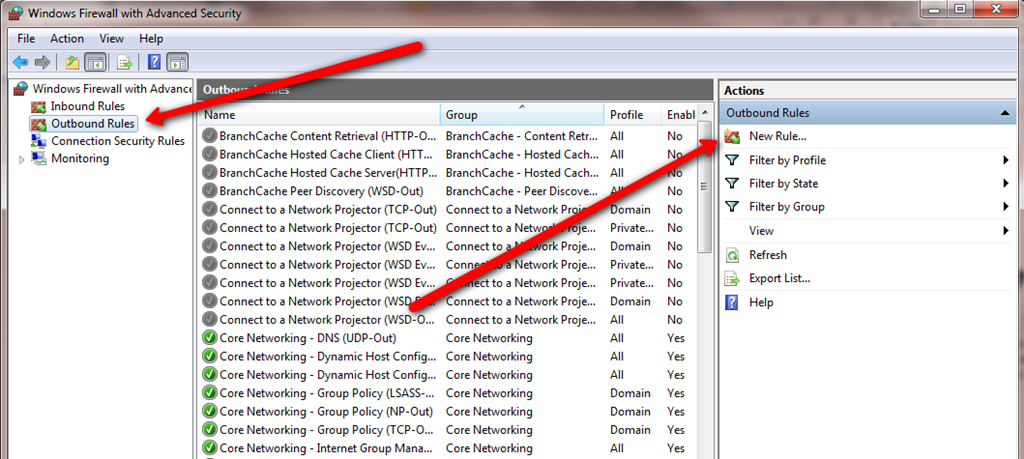Screen dimensions: 1024x459
Task: Click the Refresh icon in Actions pane
Action: pos(732,255)
